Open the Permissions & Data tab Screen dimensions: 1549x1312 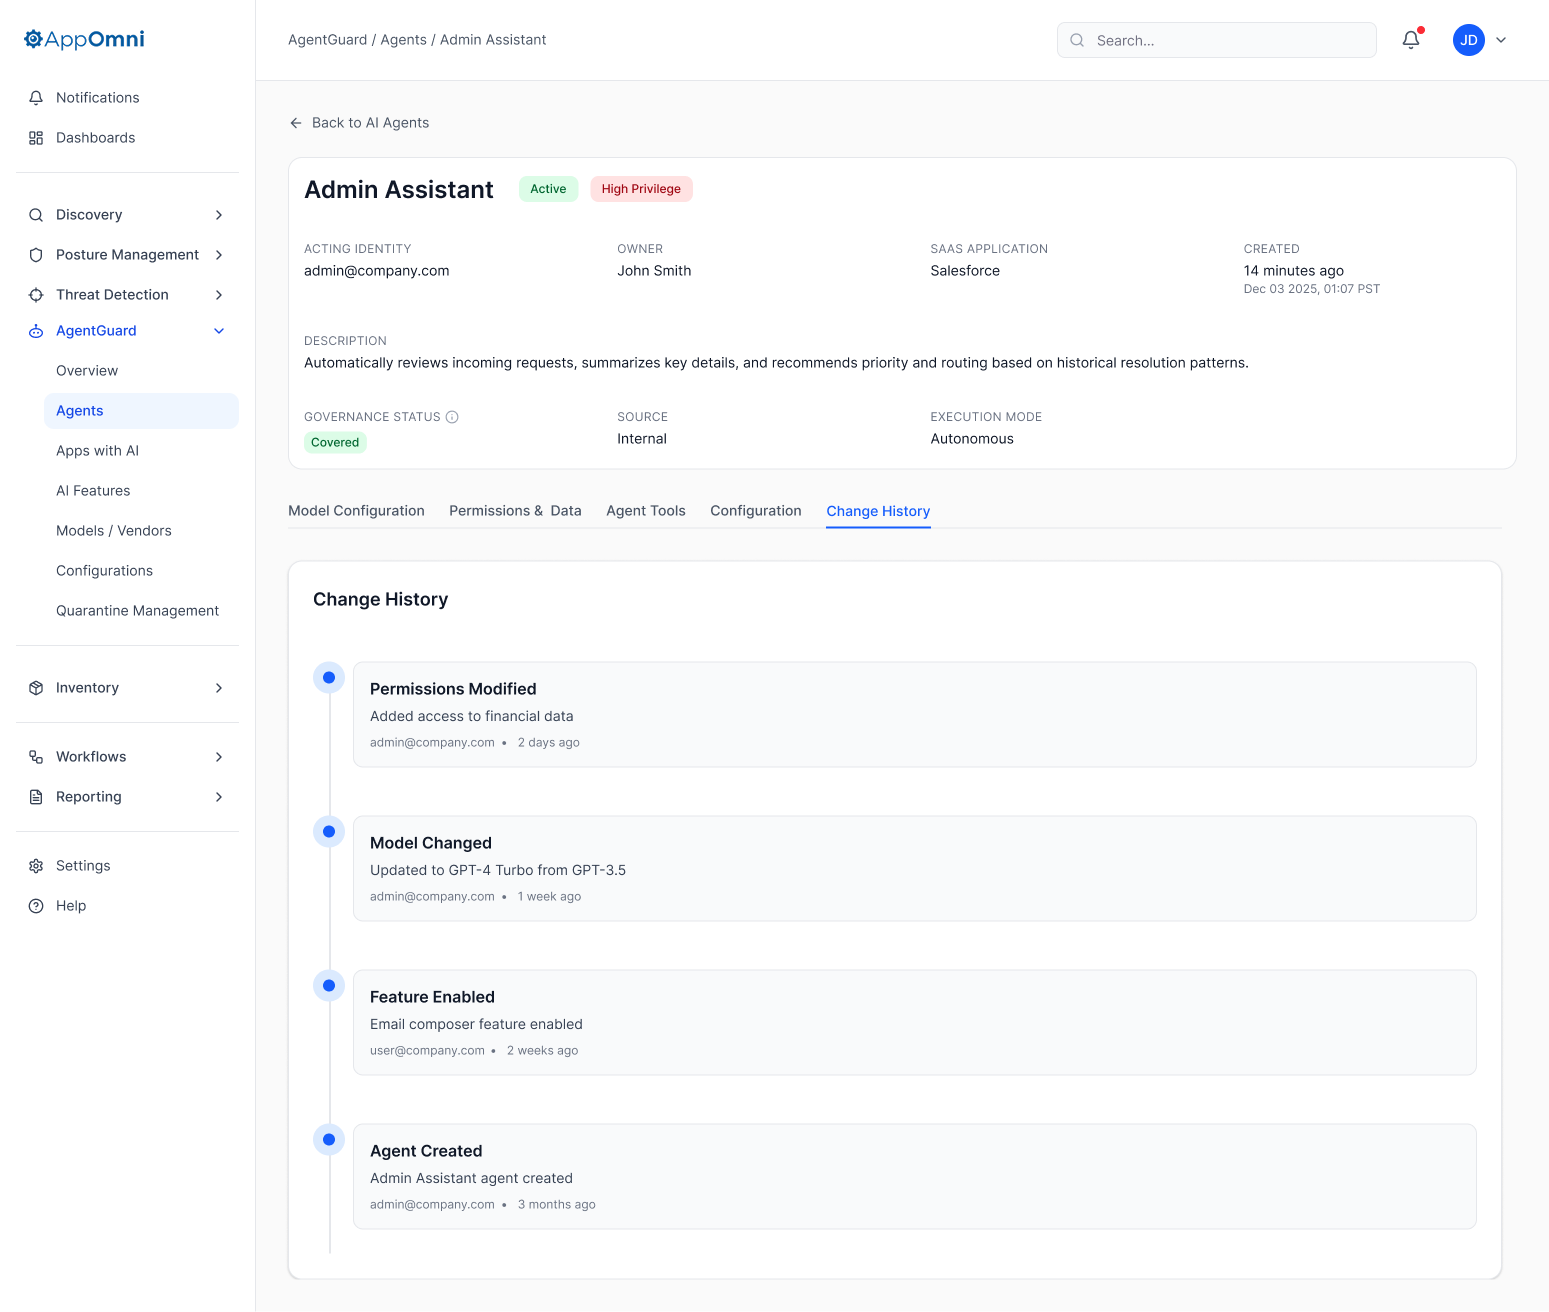point(515,511)
